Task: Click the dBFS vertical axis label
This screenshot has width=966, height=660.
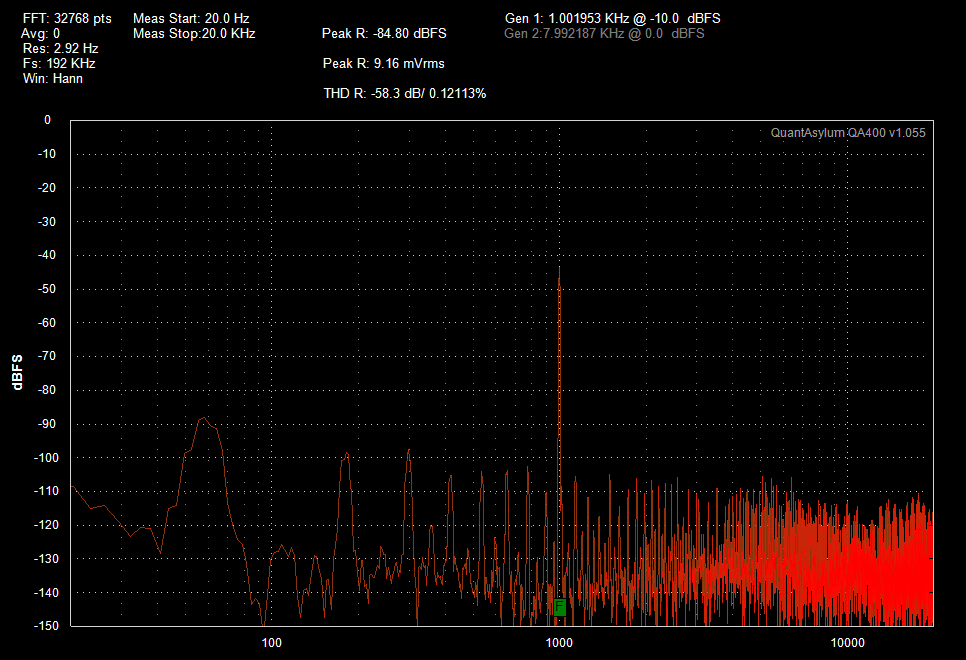Action: tap(17, 372)
